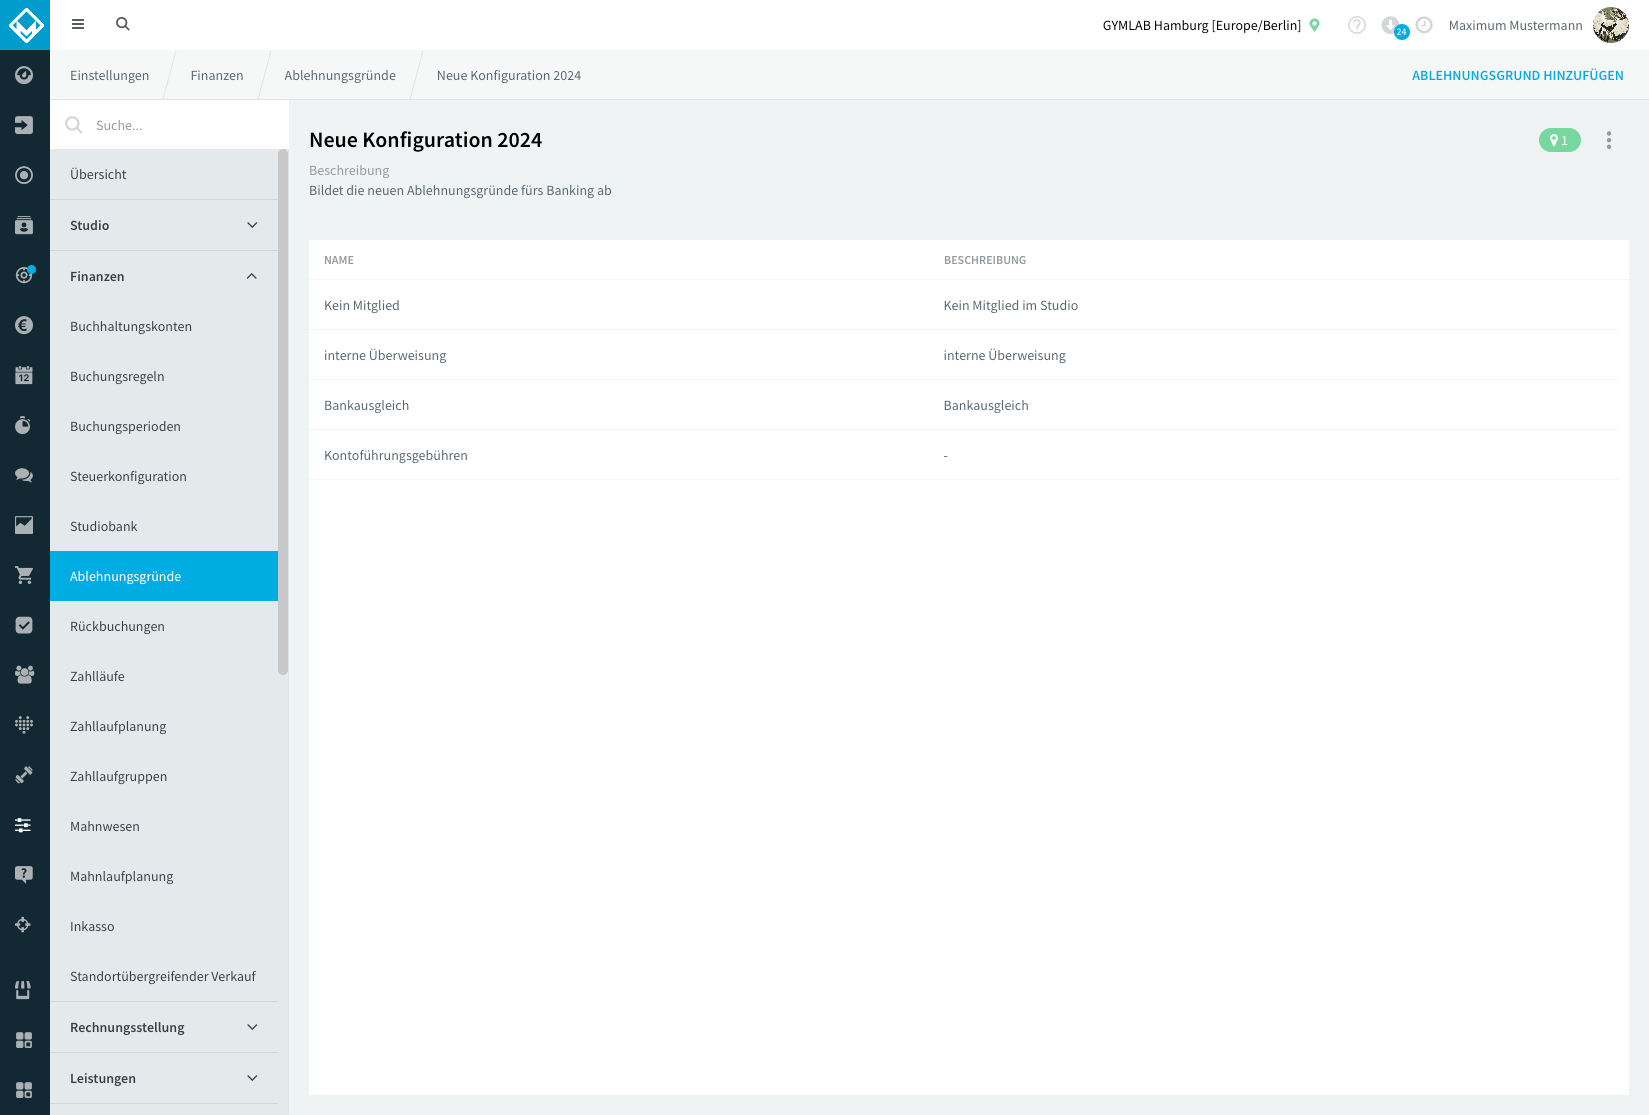Click the Suche input field
The width and height of the screenshot is (1649, 1115).
click(x=170, y=125)
